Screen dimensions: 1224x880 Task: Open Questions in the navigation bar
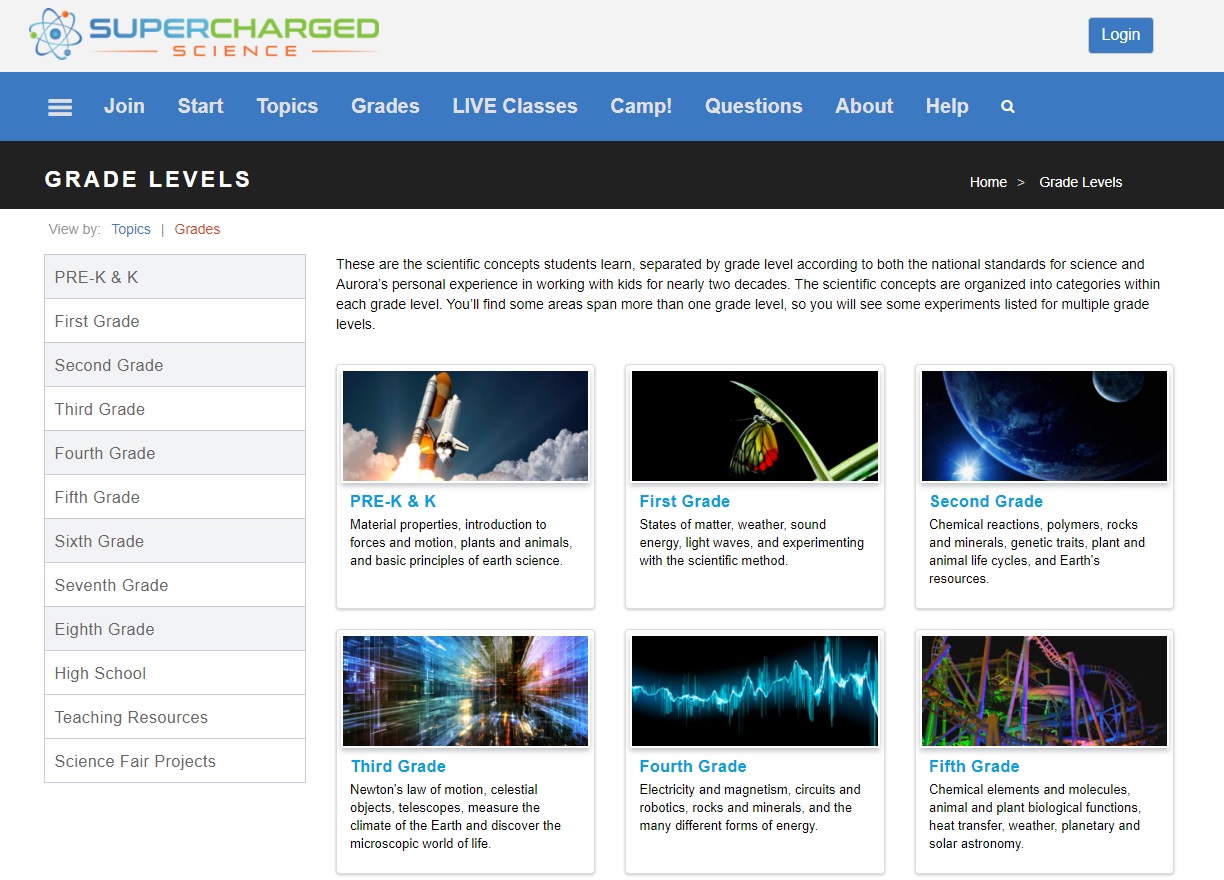[754, 106]
